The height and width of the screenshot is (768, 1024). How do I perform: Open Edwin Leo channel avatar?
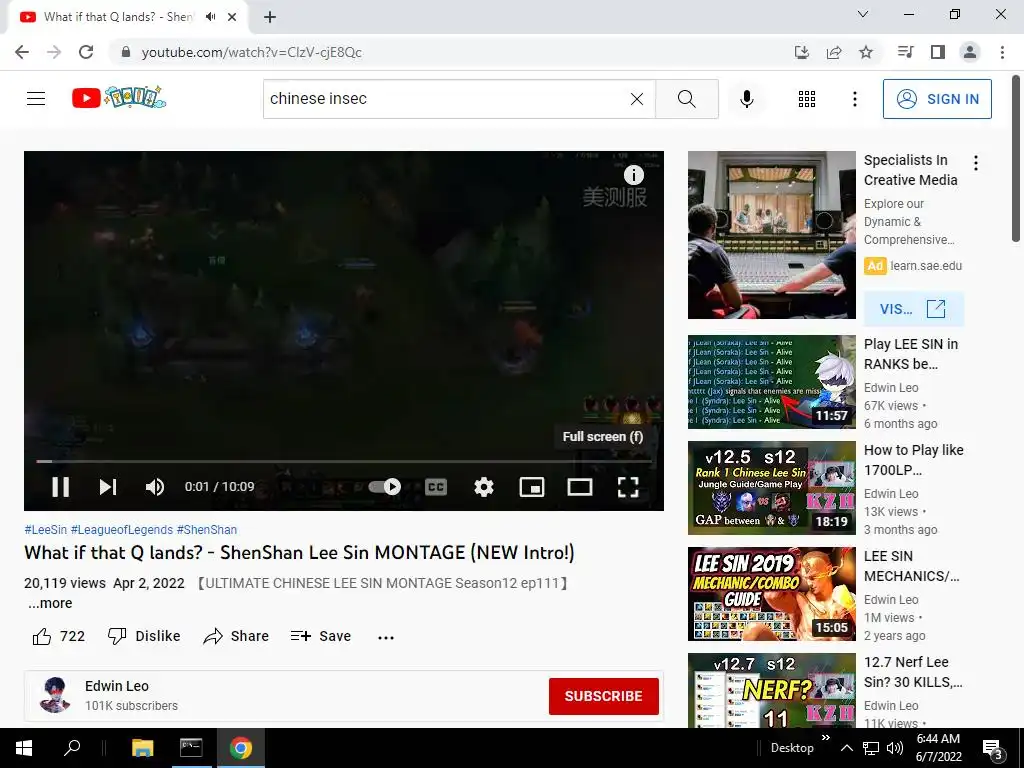[x=55, y=695]
